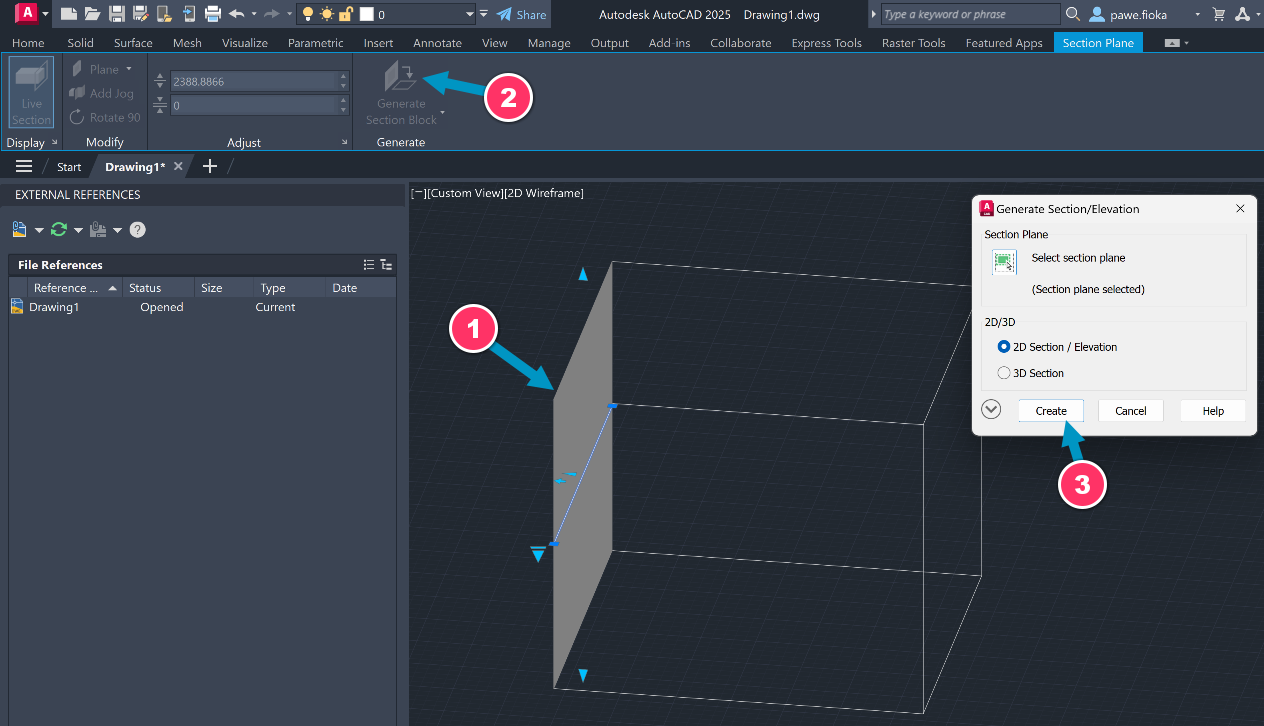This screenshot has height=726, width=1264.
Task: Choose the 3D Section option
Action: tap(1003, 372)
